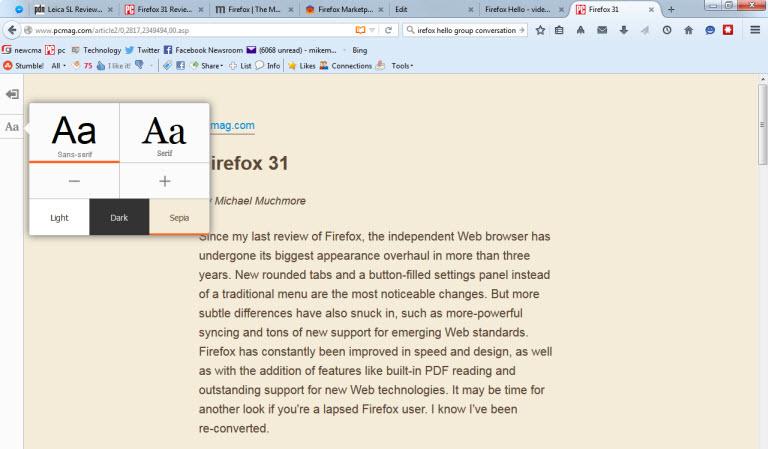Choose the Dark color theme

119,217
